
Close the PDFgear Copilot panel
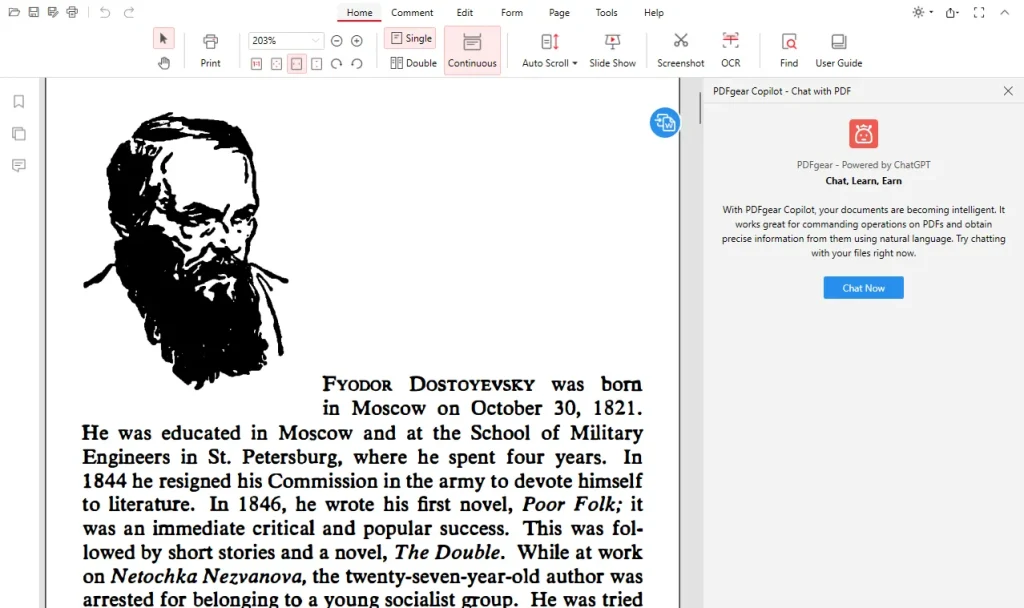[x=1008, y=91]
